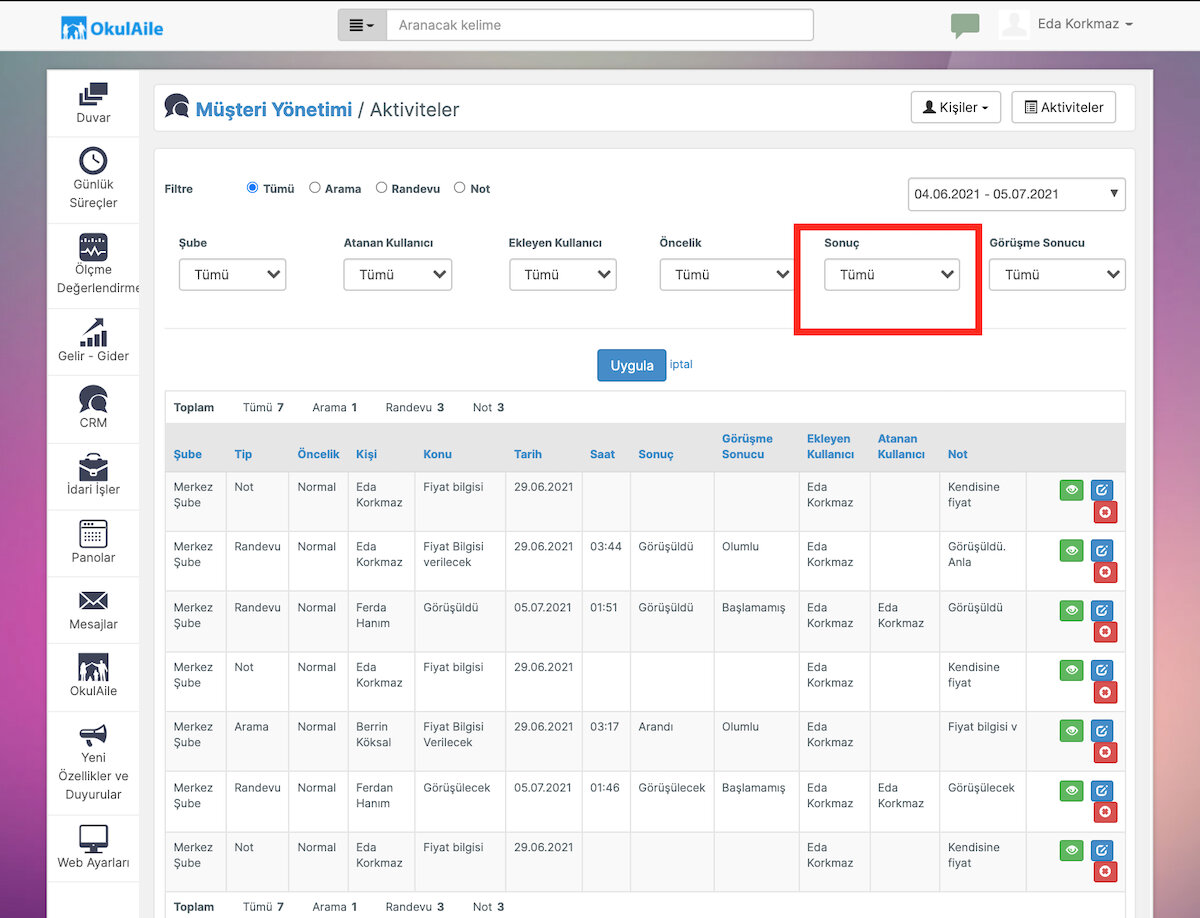Viewport: 1200px width, 918px height.
Task: Expand the Öncelik dropdown
Action: click(x=727, y=275)
